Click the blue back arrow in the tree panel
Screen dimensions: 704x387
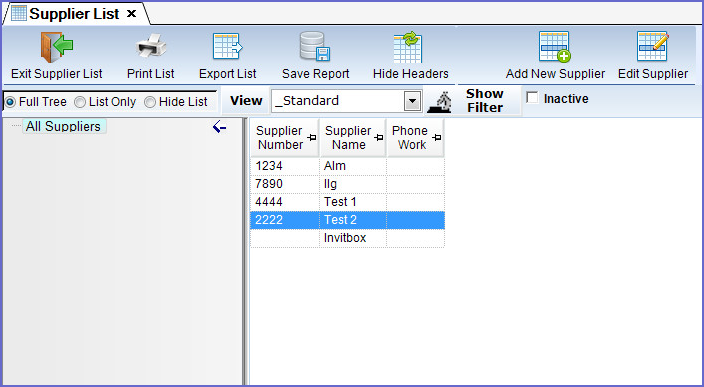click(x=219, y=127)
